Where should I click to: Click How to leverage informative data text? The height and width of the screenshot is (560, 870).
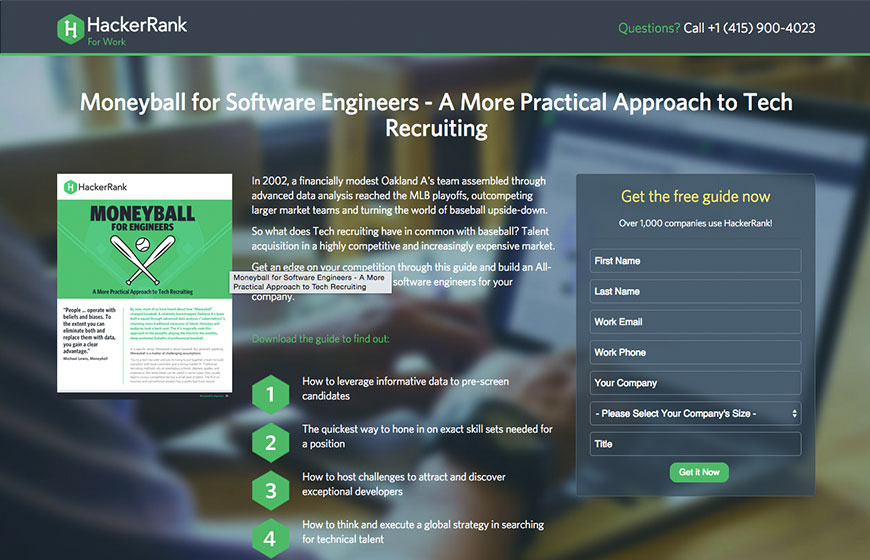pyautogui.click(x=405, y=389)
